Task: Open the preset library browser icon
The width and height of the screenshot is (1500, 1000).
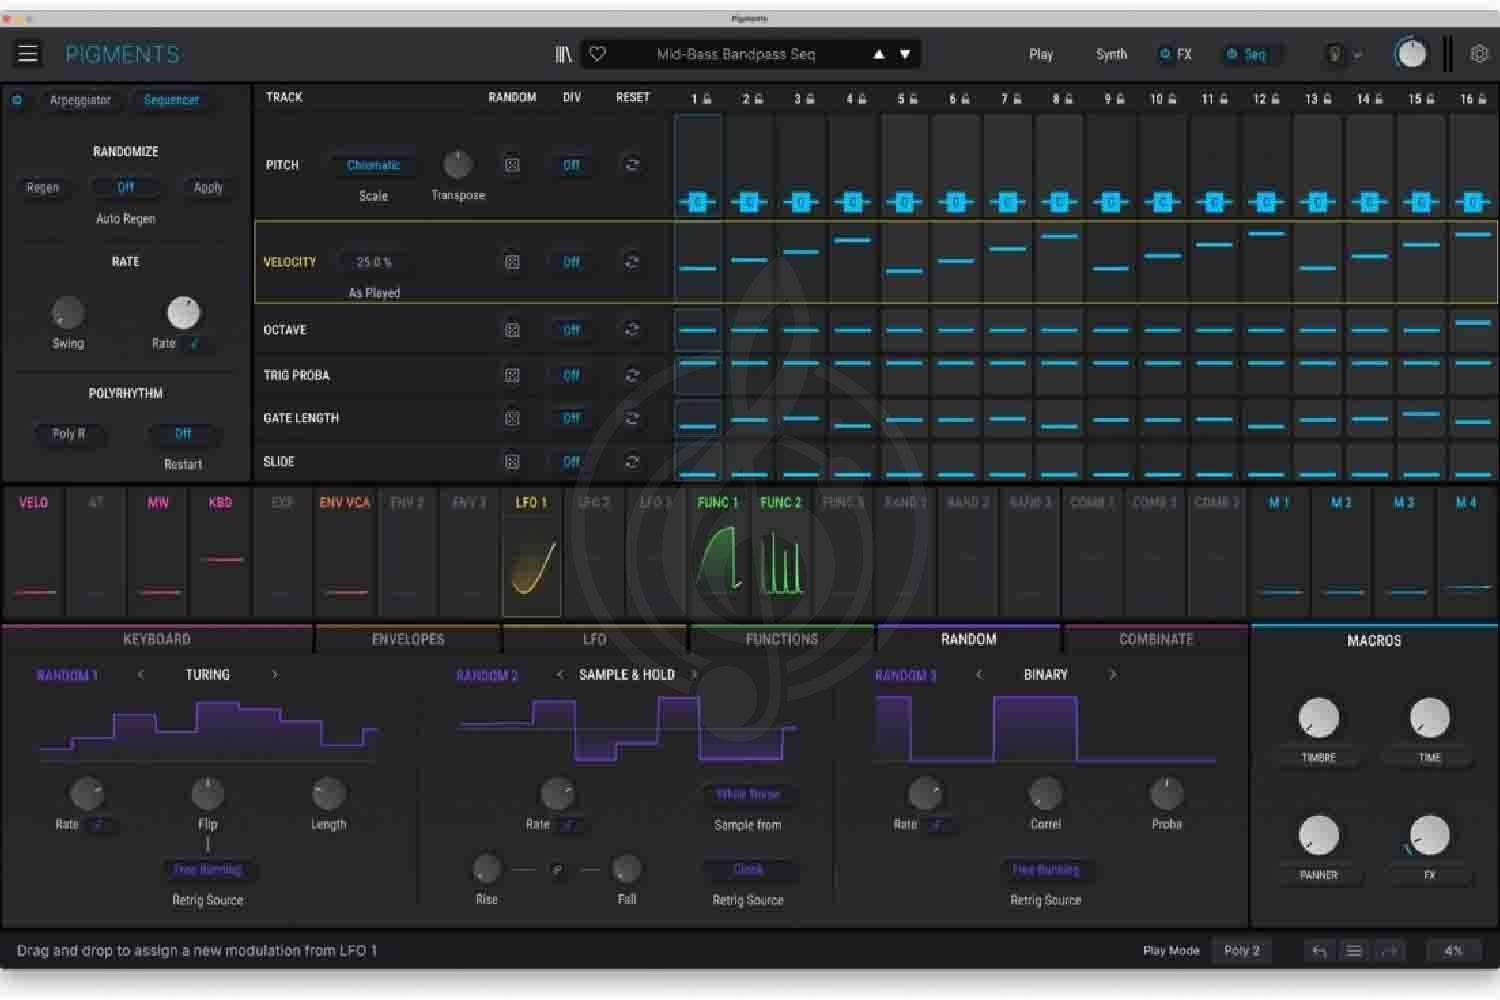Action: [x=564, y=54]
